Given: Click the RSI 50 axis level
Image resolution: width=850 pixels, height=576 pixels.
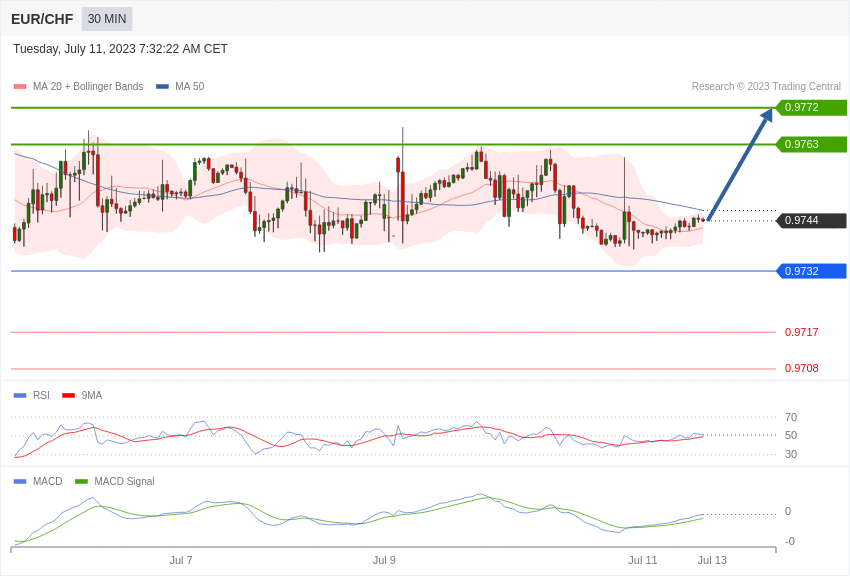Looking at the screenshot, I should [791, 435].
